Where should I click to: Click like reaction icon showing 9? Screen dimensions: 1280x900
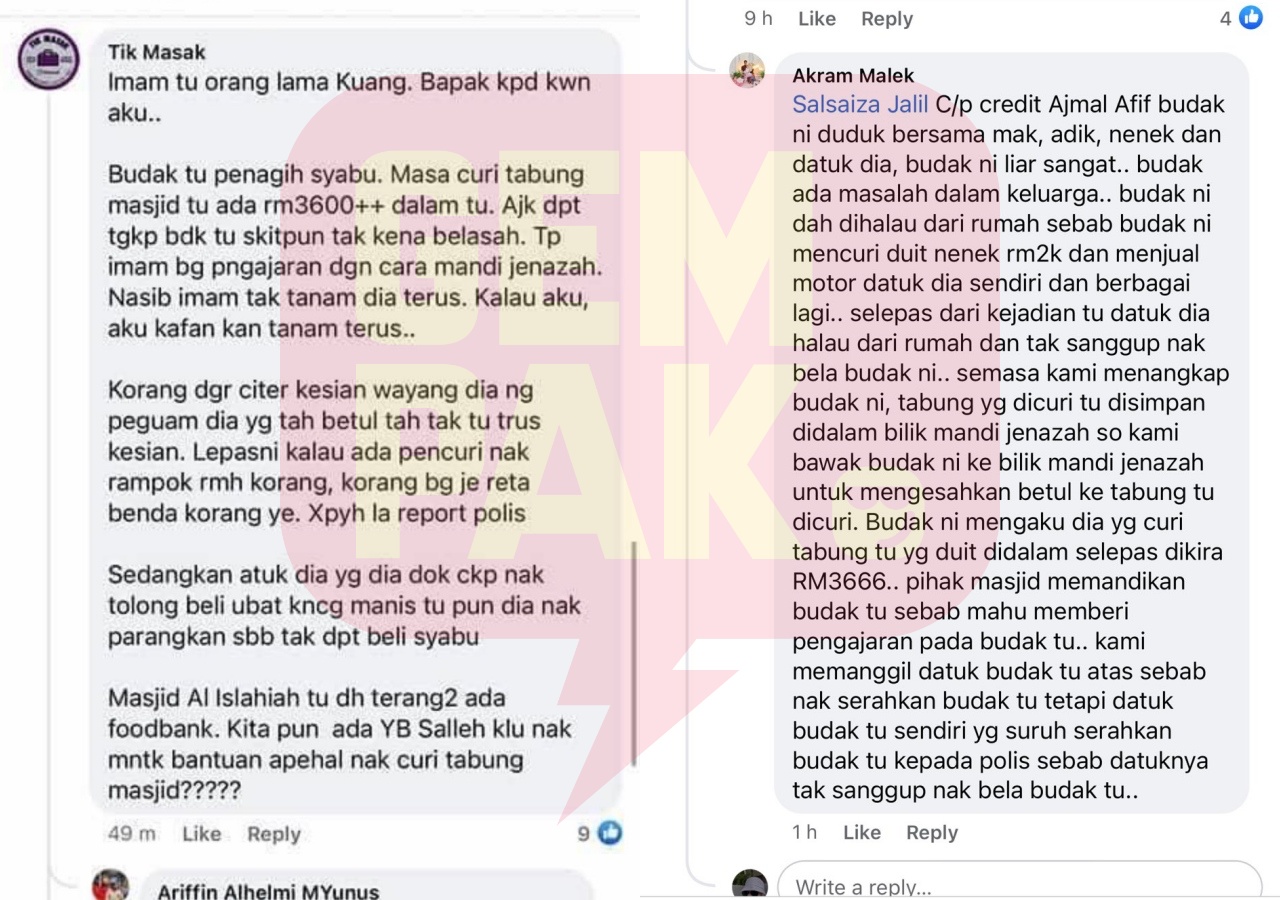[610, 833]
